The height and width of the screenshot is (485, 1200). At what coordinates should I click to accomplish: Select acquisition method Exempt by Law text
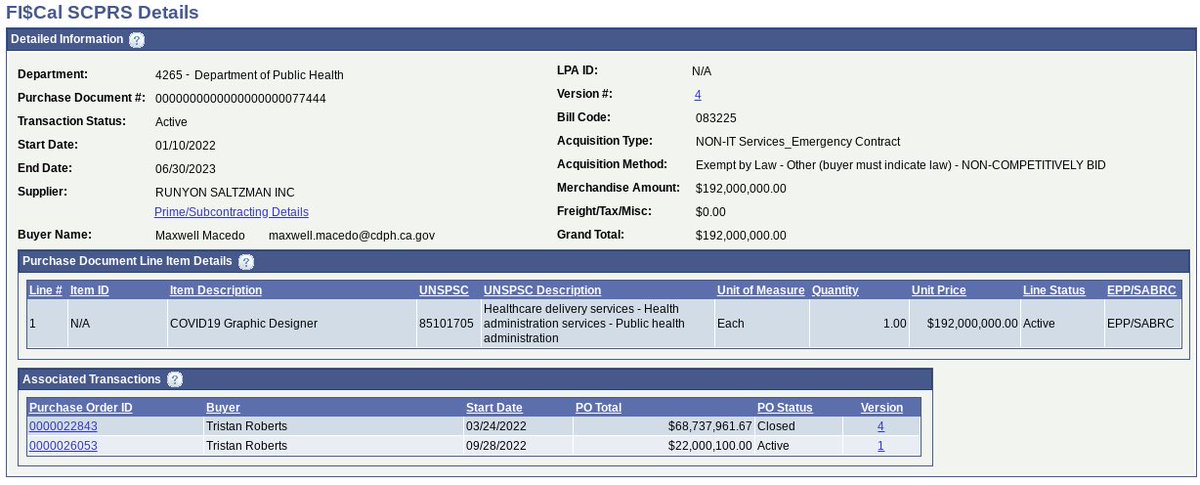pos(900,165)
